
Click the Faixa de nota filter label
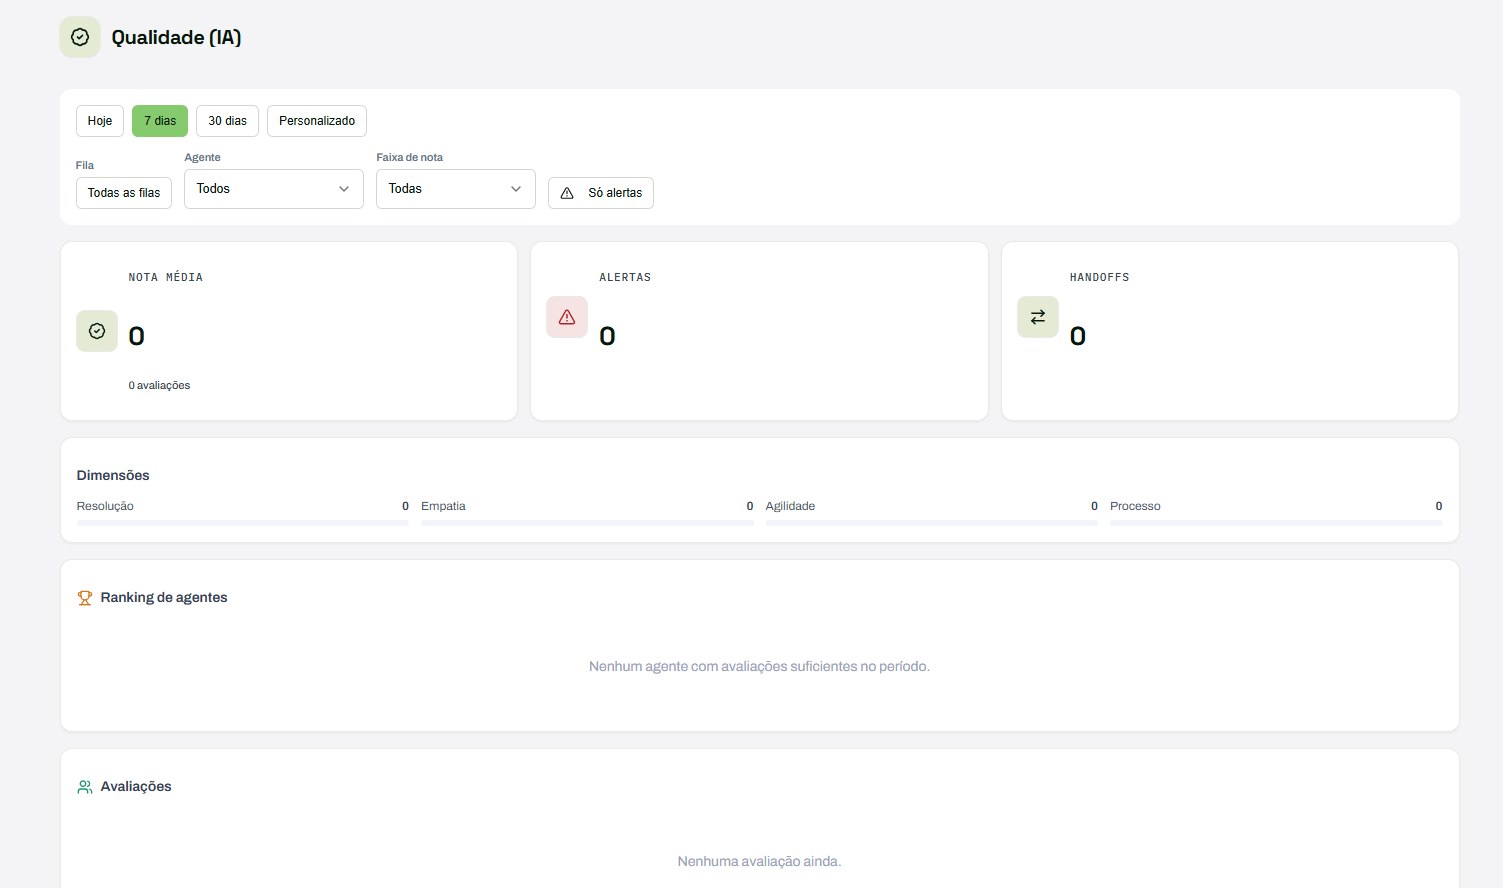pyautogui.click(x=410, y=158)
